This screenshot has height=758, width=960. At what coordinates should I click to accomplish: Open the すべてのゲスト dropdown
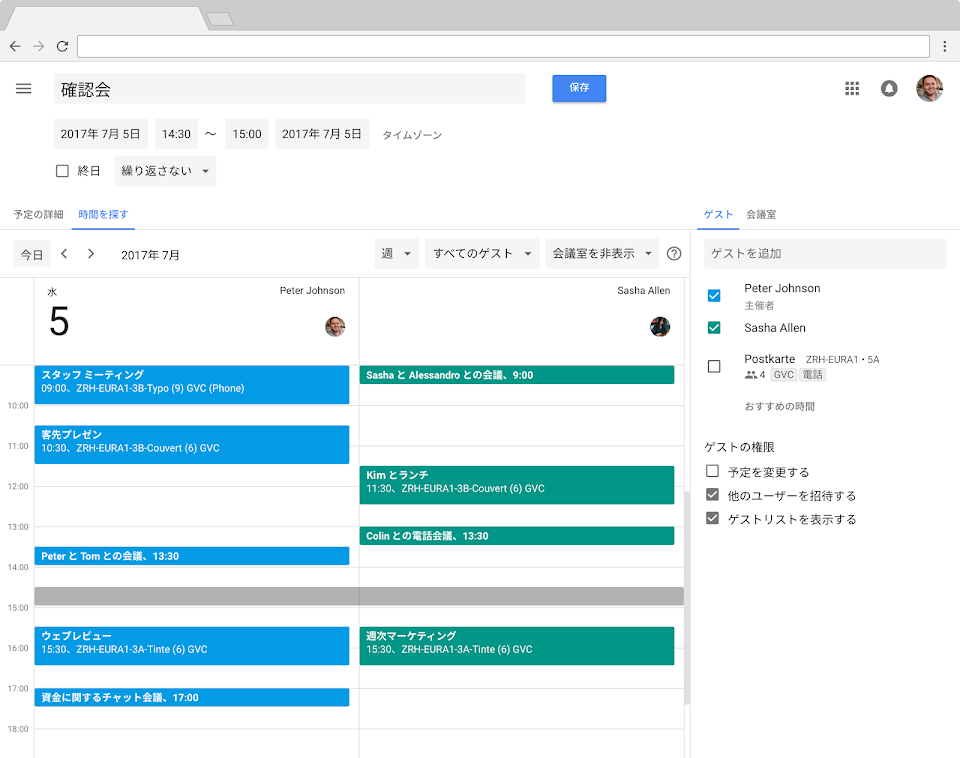(x=482, y=253)
